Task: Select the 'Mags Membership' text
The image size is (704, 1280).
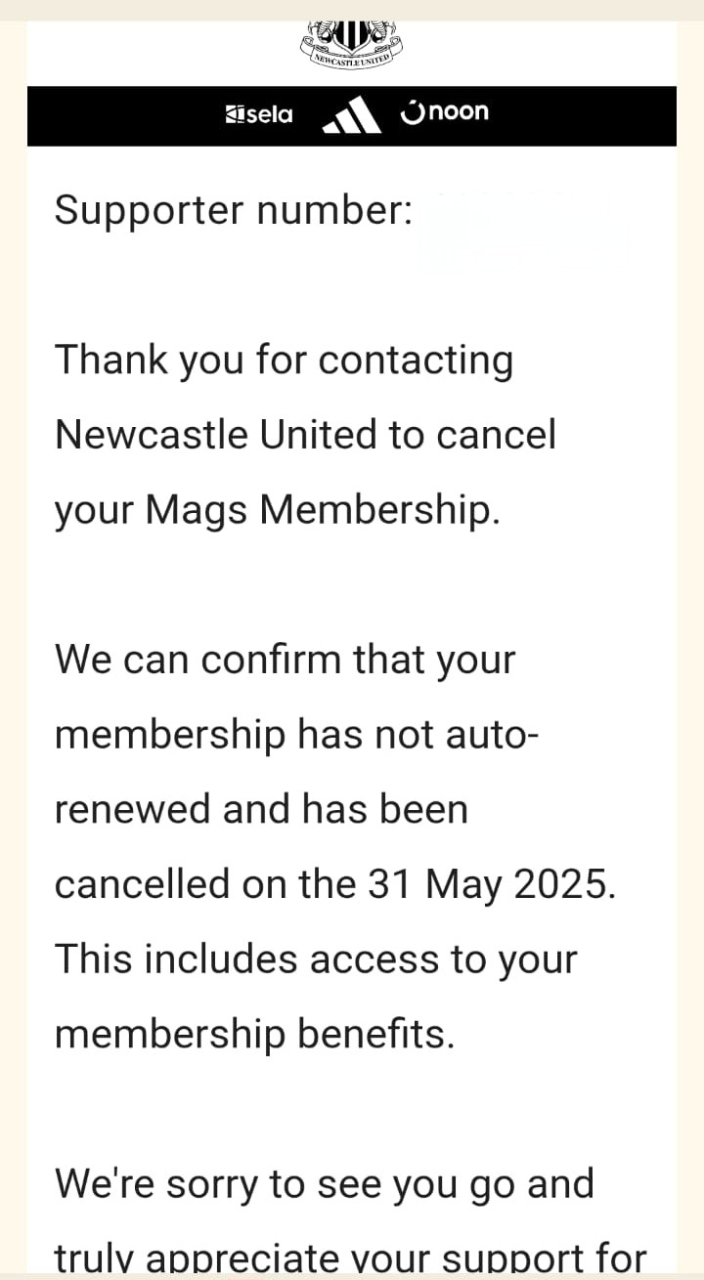Action: [x=320, y=511]
